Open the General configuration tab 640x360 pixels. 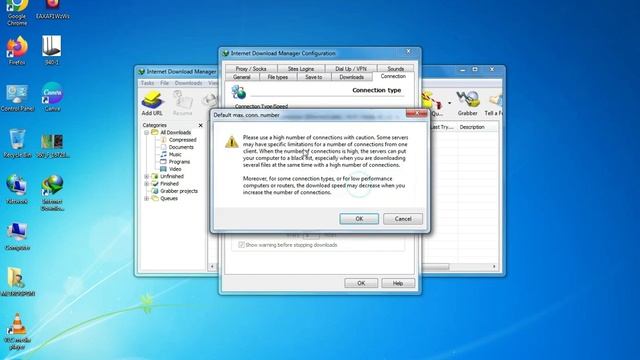242,77
